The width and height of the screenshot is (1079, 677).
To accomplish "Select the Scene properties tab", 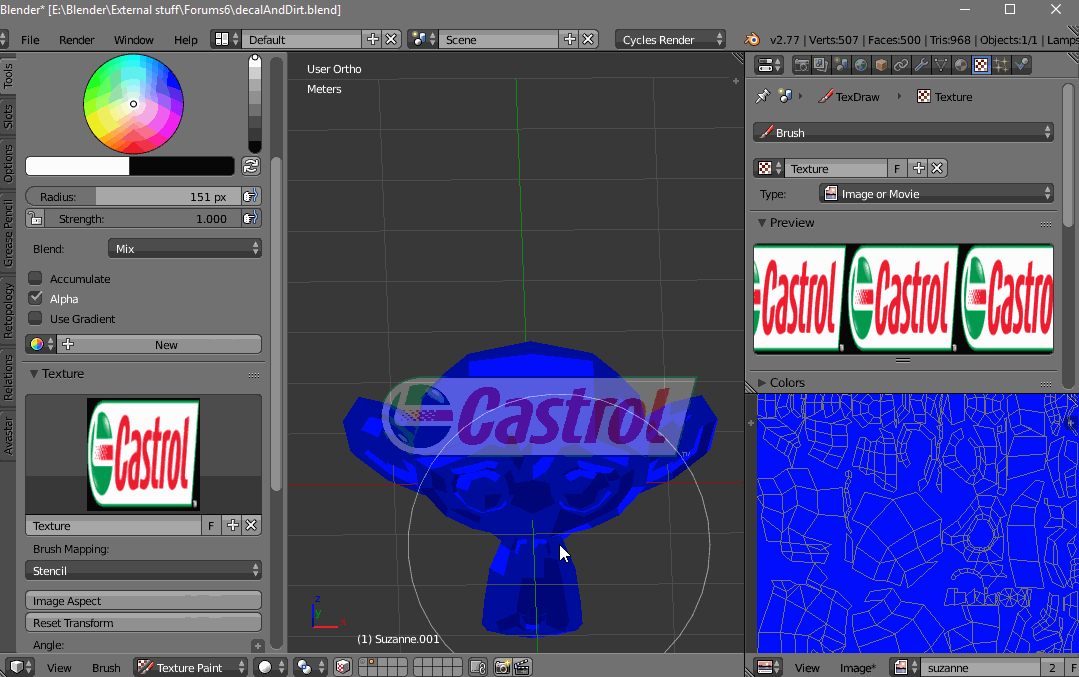I will pos(842,65).
